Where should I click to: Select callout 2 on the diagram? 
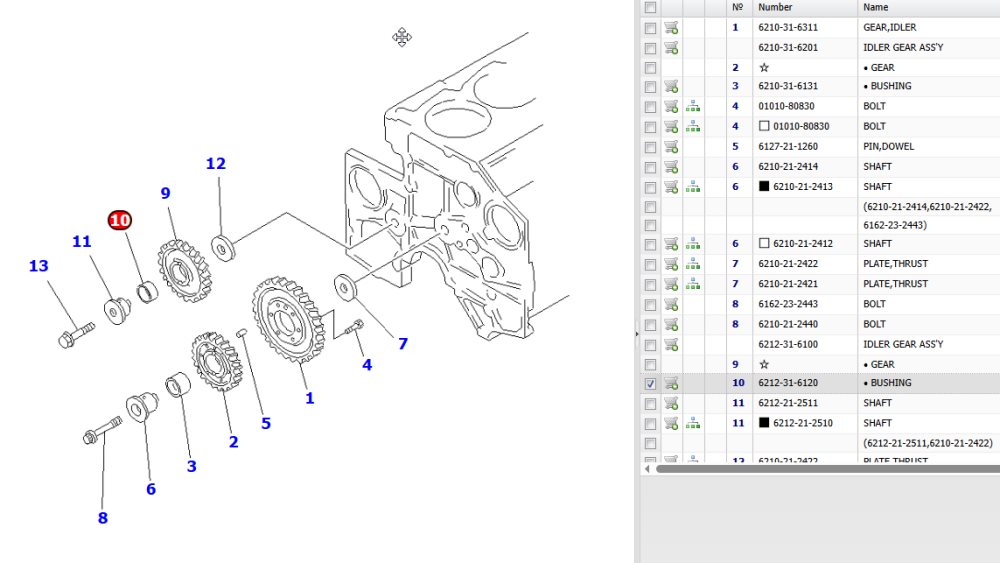tap(233, 442)
